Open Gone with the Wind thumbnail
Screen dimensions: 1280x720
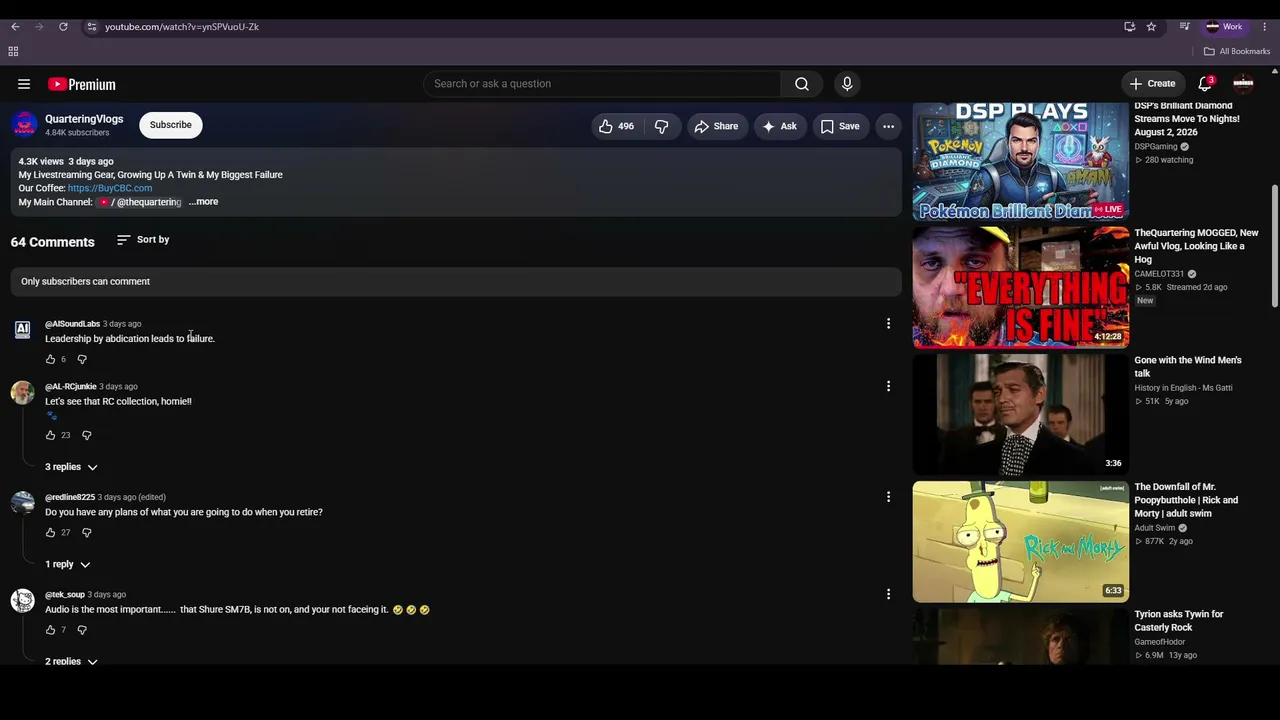pos(1020,414)
